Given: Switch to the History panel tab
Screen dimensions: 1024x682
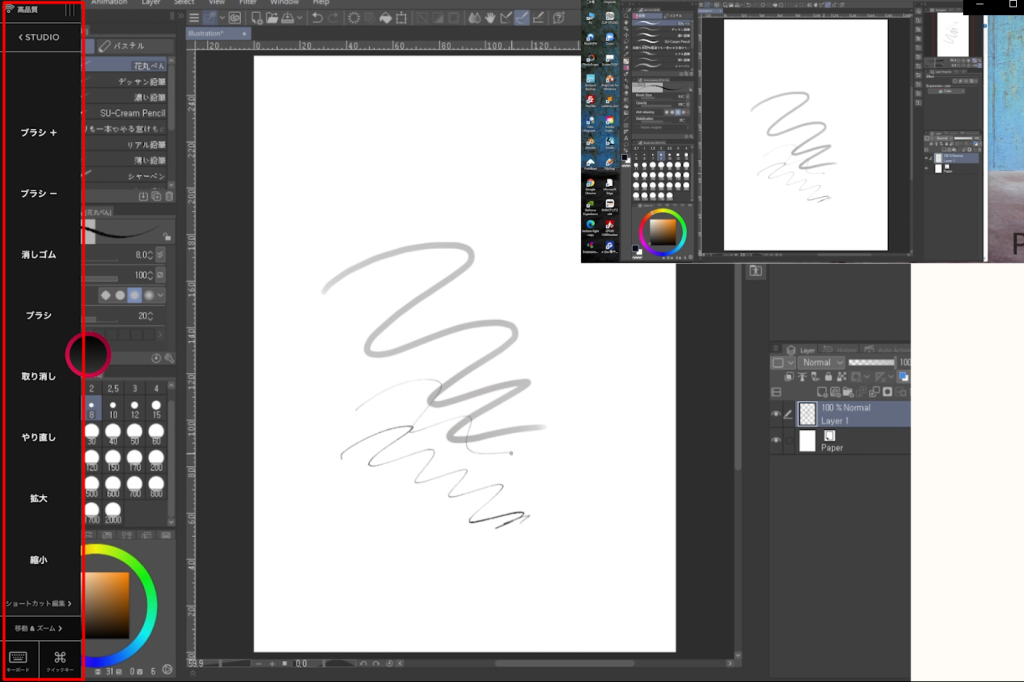Looking at the screenshot, I should point(839,349).
